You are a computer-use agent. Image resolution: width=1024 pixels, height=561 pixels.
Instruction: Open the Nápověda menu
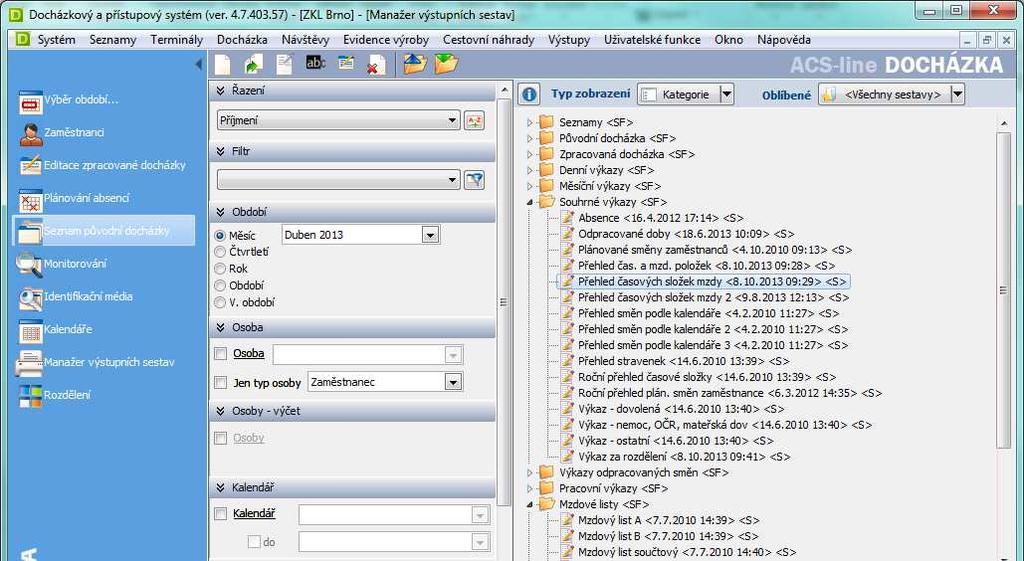(x=784, y=40)
